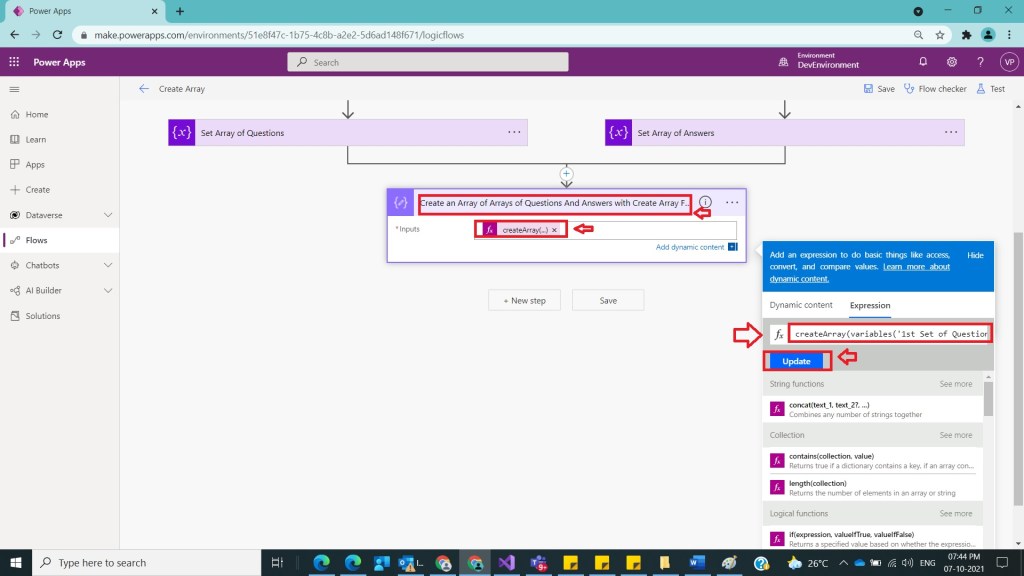Open ellipsis menu on Set Array of Questions
This screenshot has width=1024, height=576.
514,132
